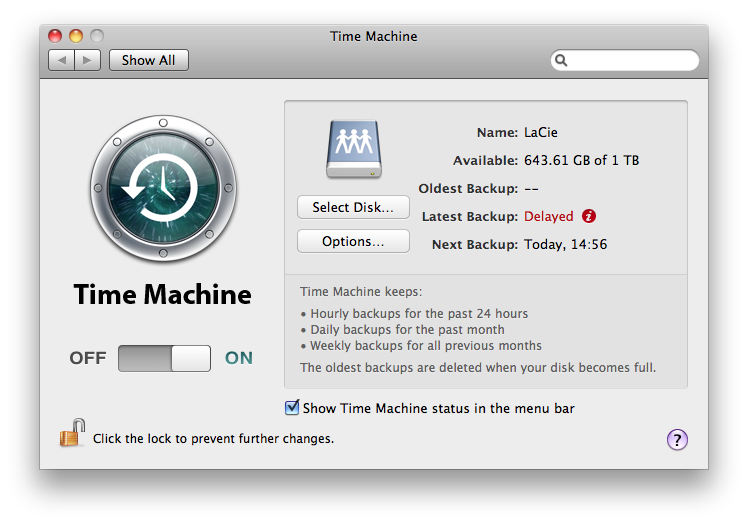This screenshot has width=748, height=524.
Task: Open the purple Help question mark button
Action: pyautogui.click(x=677, y=440)
